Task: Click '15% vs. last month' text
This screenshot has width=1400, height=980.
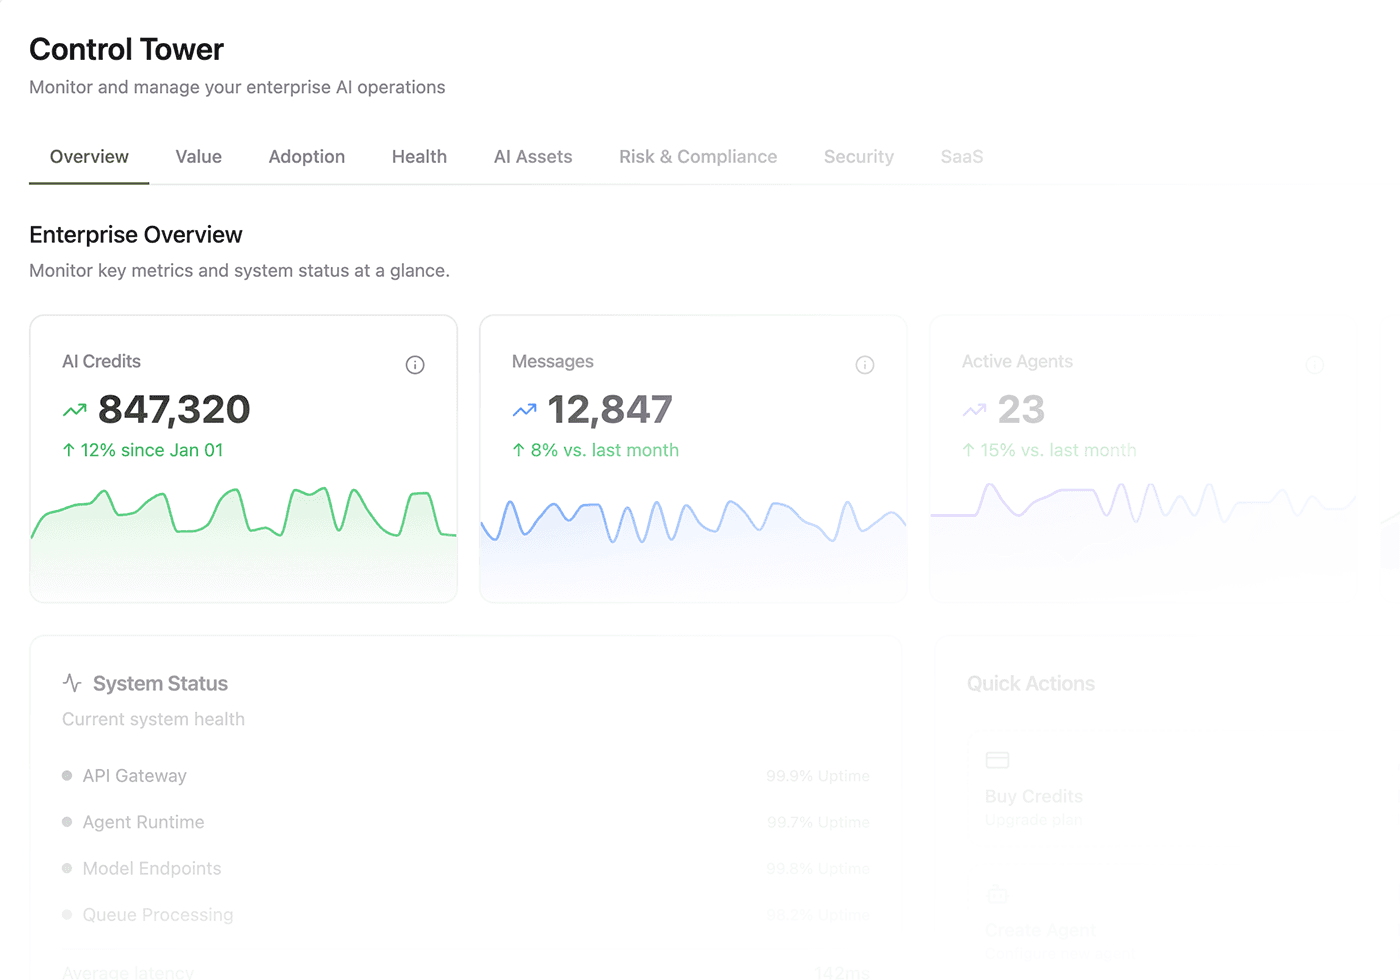Action: 1058,450
